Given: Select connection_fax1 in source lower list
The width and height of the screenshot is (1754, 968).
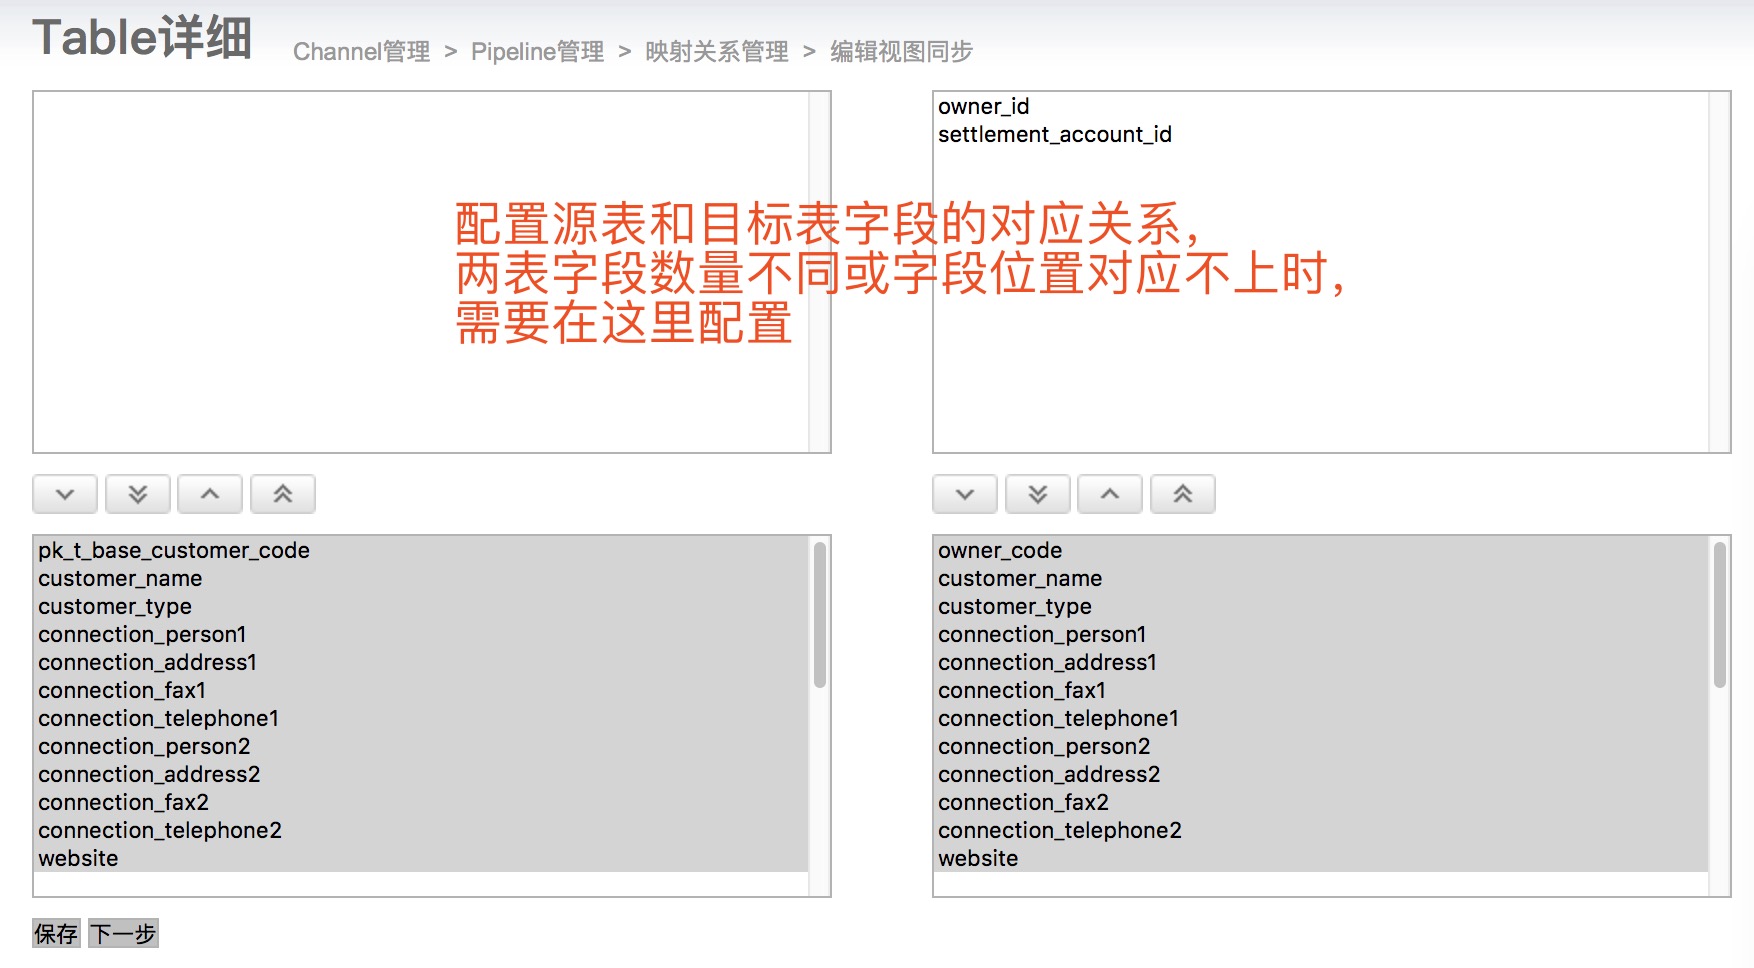Looking at the screenshot, I should pyautogui.click(x=421, y=690).
